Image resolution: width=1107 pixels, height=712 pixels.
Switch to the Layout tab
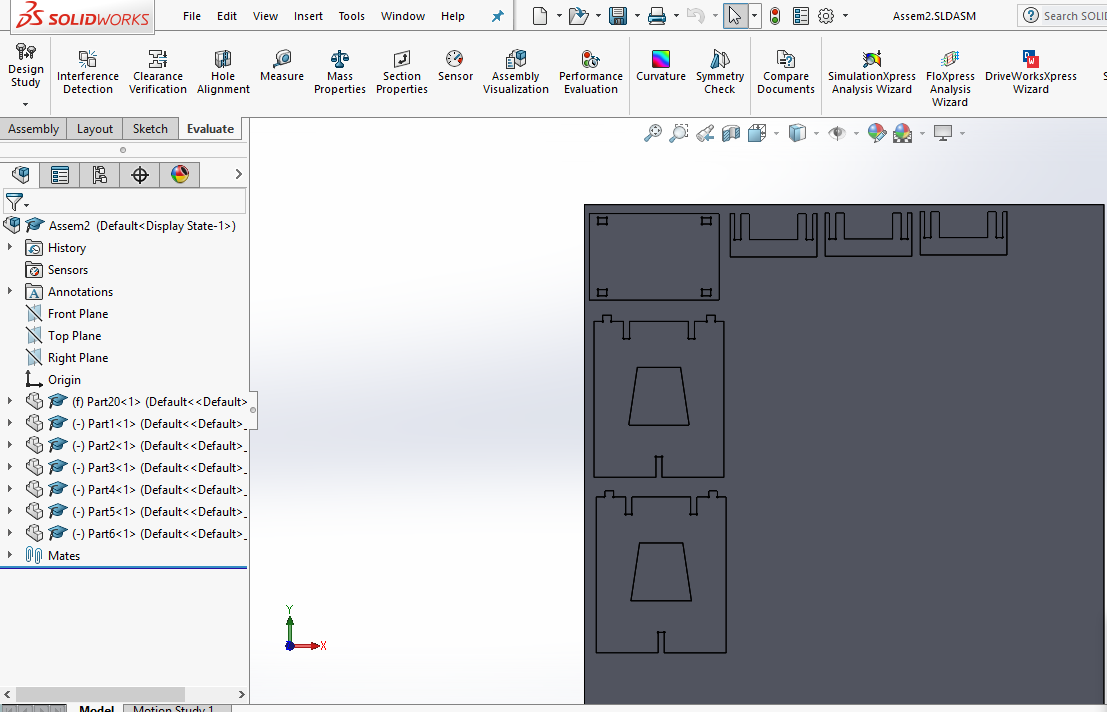click(x=95, y=128)
